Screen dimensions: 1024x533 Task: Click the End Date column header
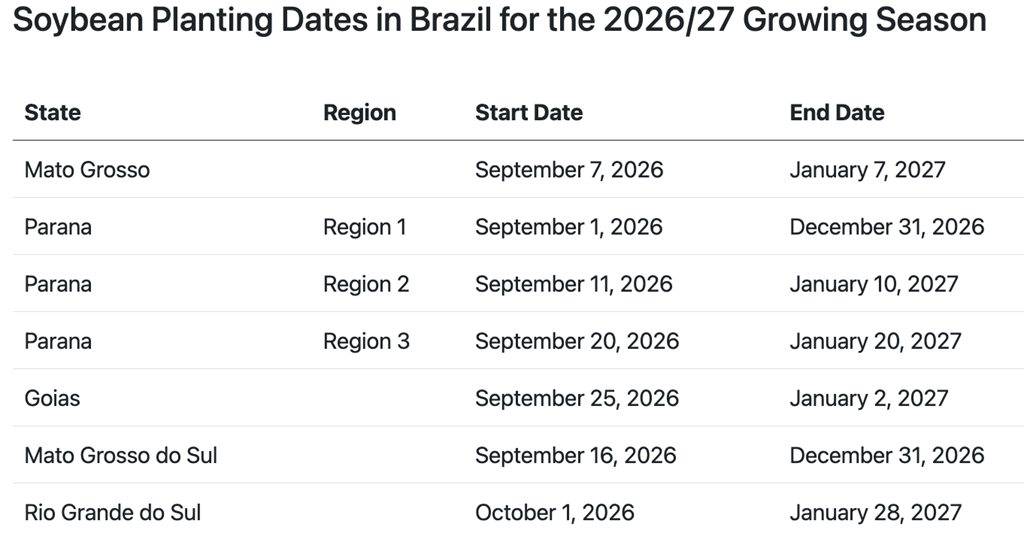tap(837, 112)
